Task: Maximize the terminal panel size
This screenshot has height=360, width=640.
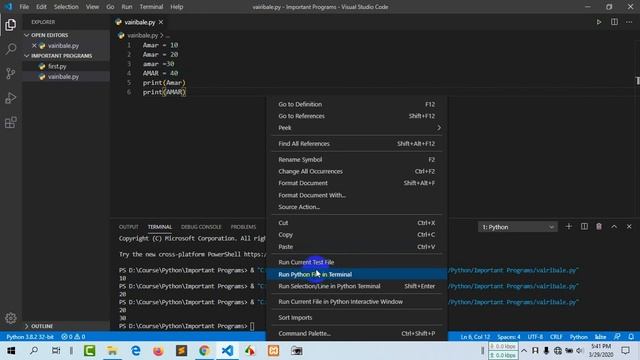Action: [x=614, y=227]
